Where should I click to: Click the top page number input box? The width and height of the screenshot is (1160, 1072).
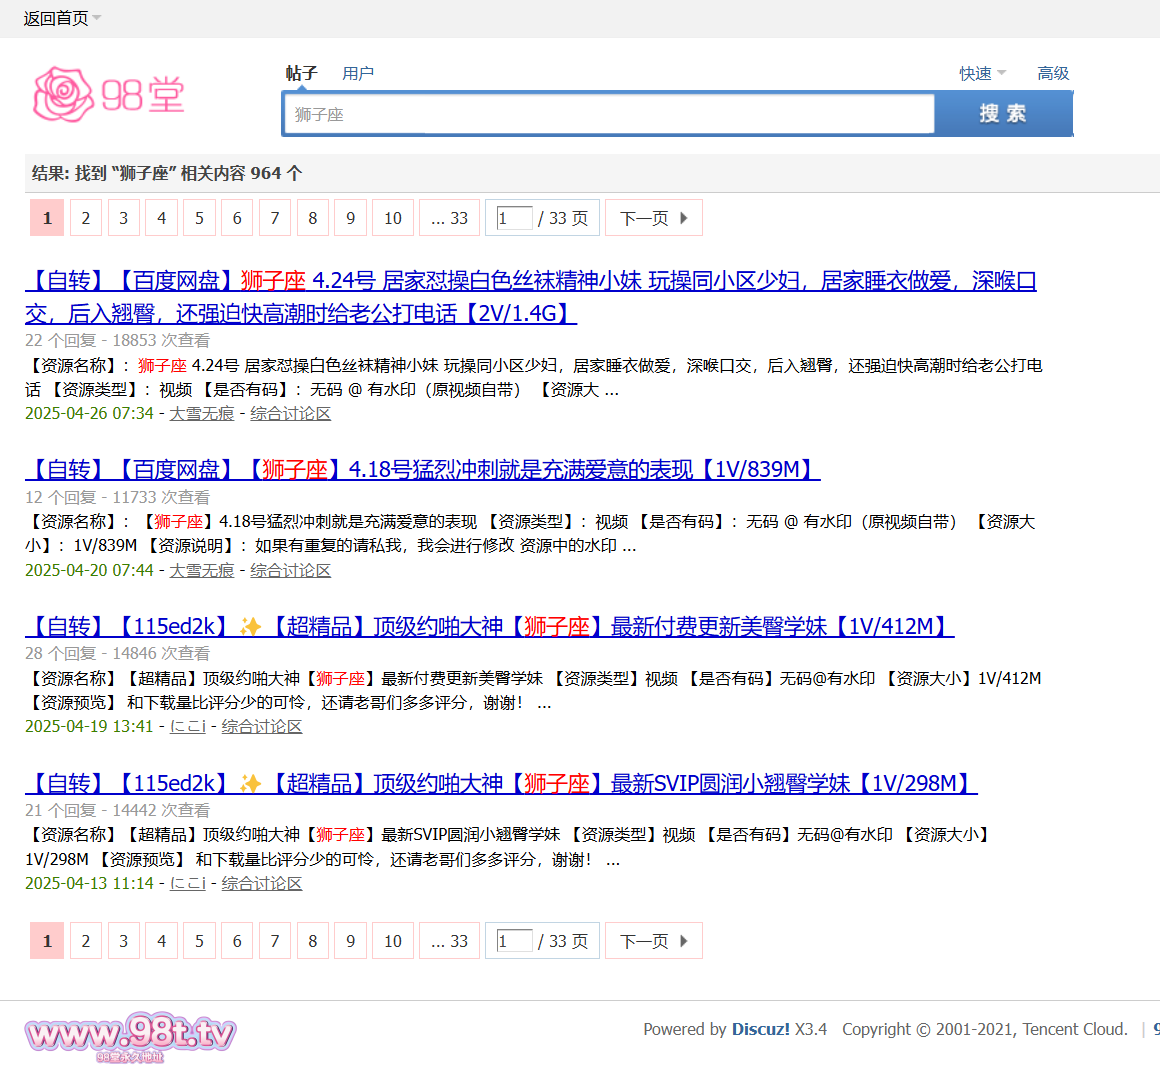514,218
